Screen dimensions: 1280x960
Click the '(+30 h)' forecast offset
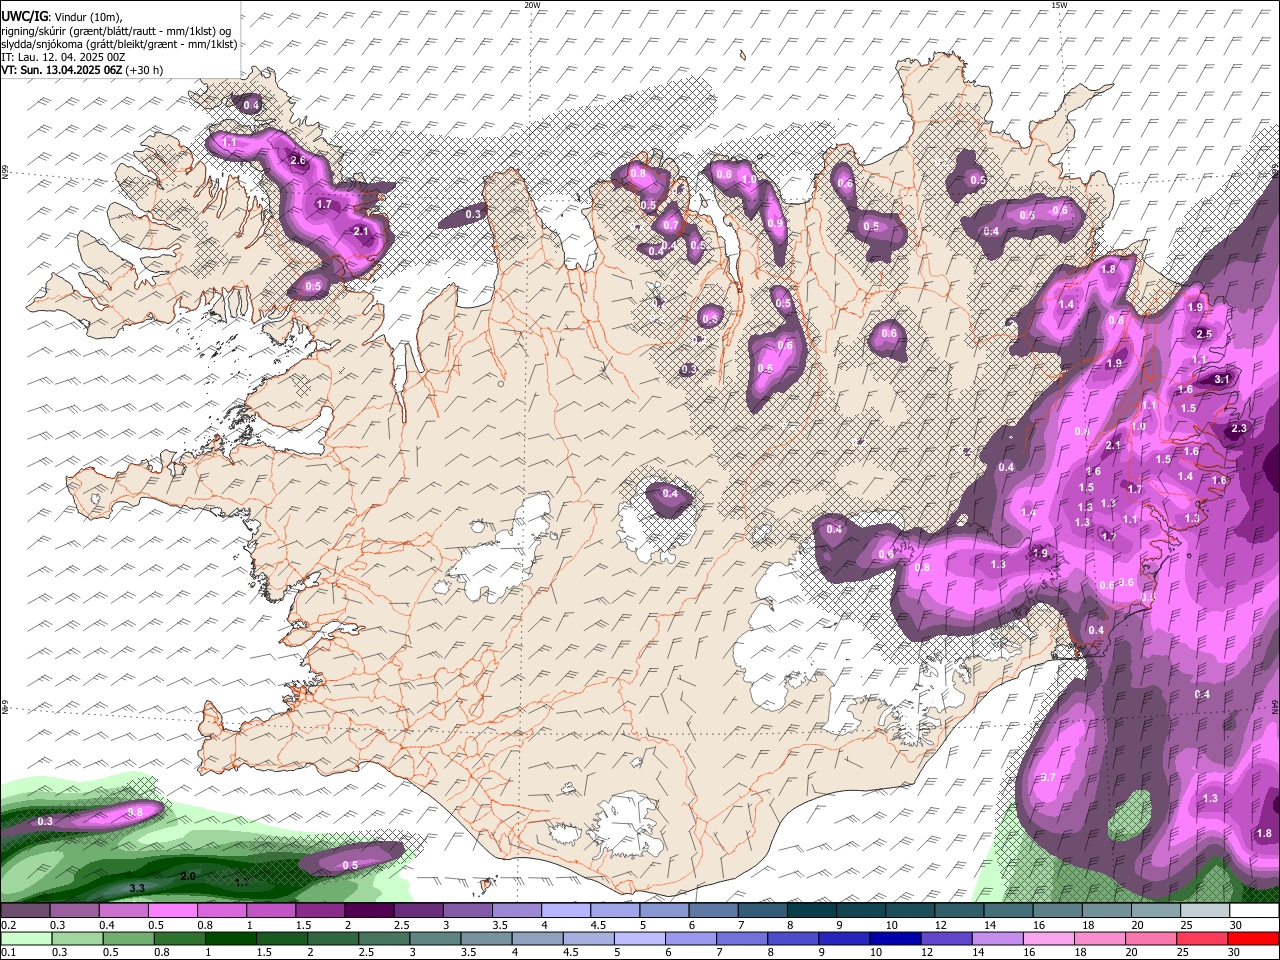pos(145,70)
